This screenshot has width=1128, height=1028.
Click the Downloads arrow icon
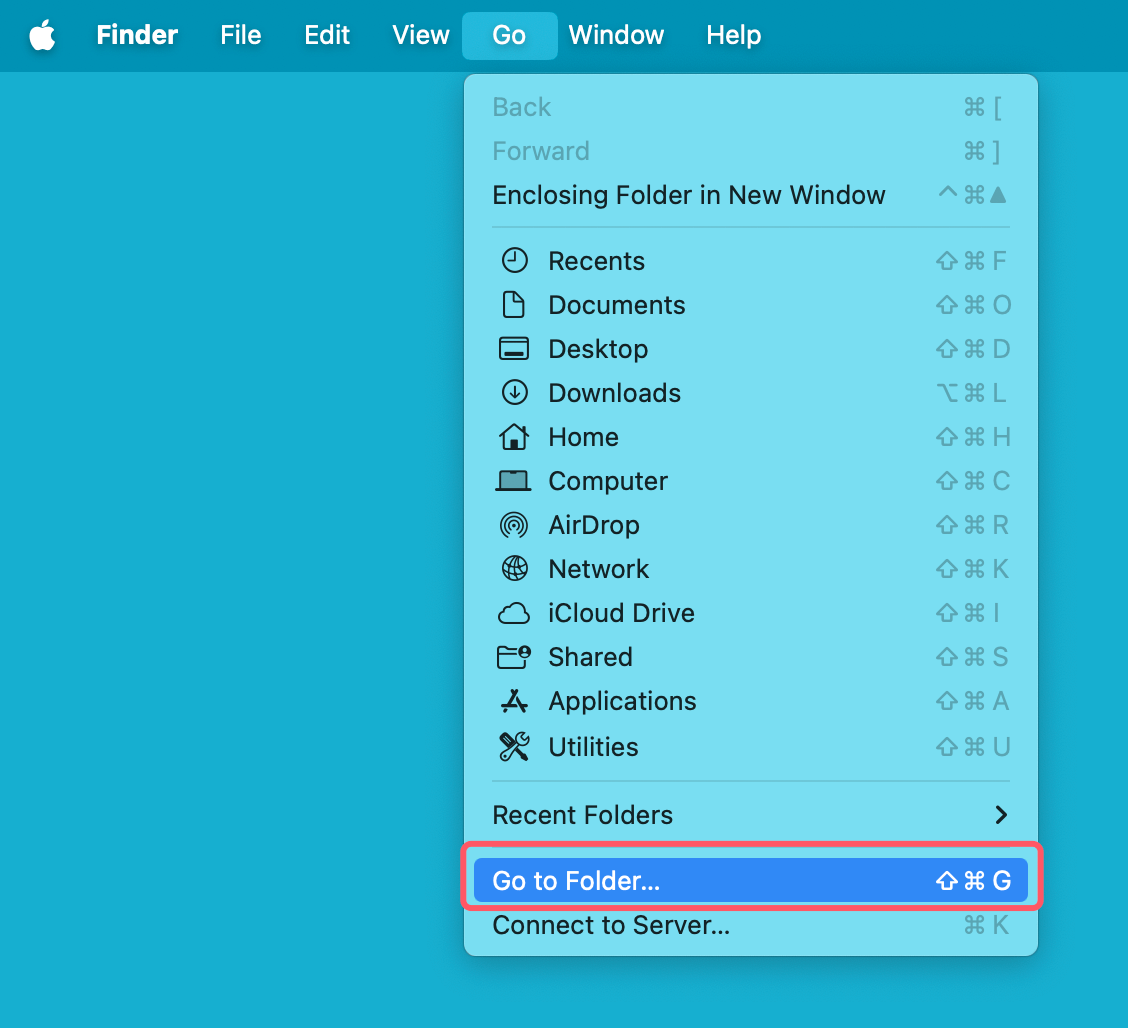tap(514, 392)
